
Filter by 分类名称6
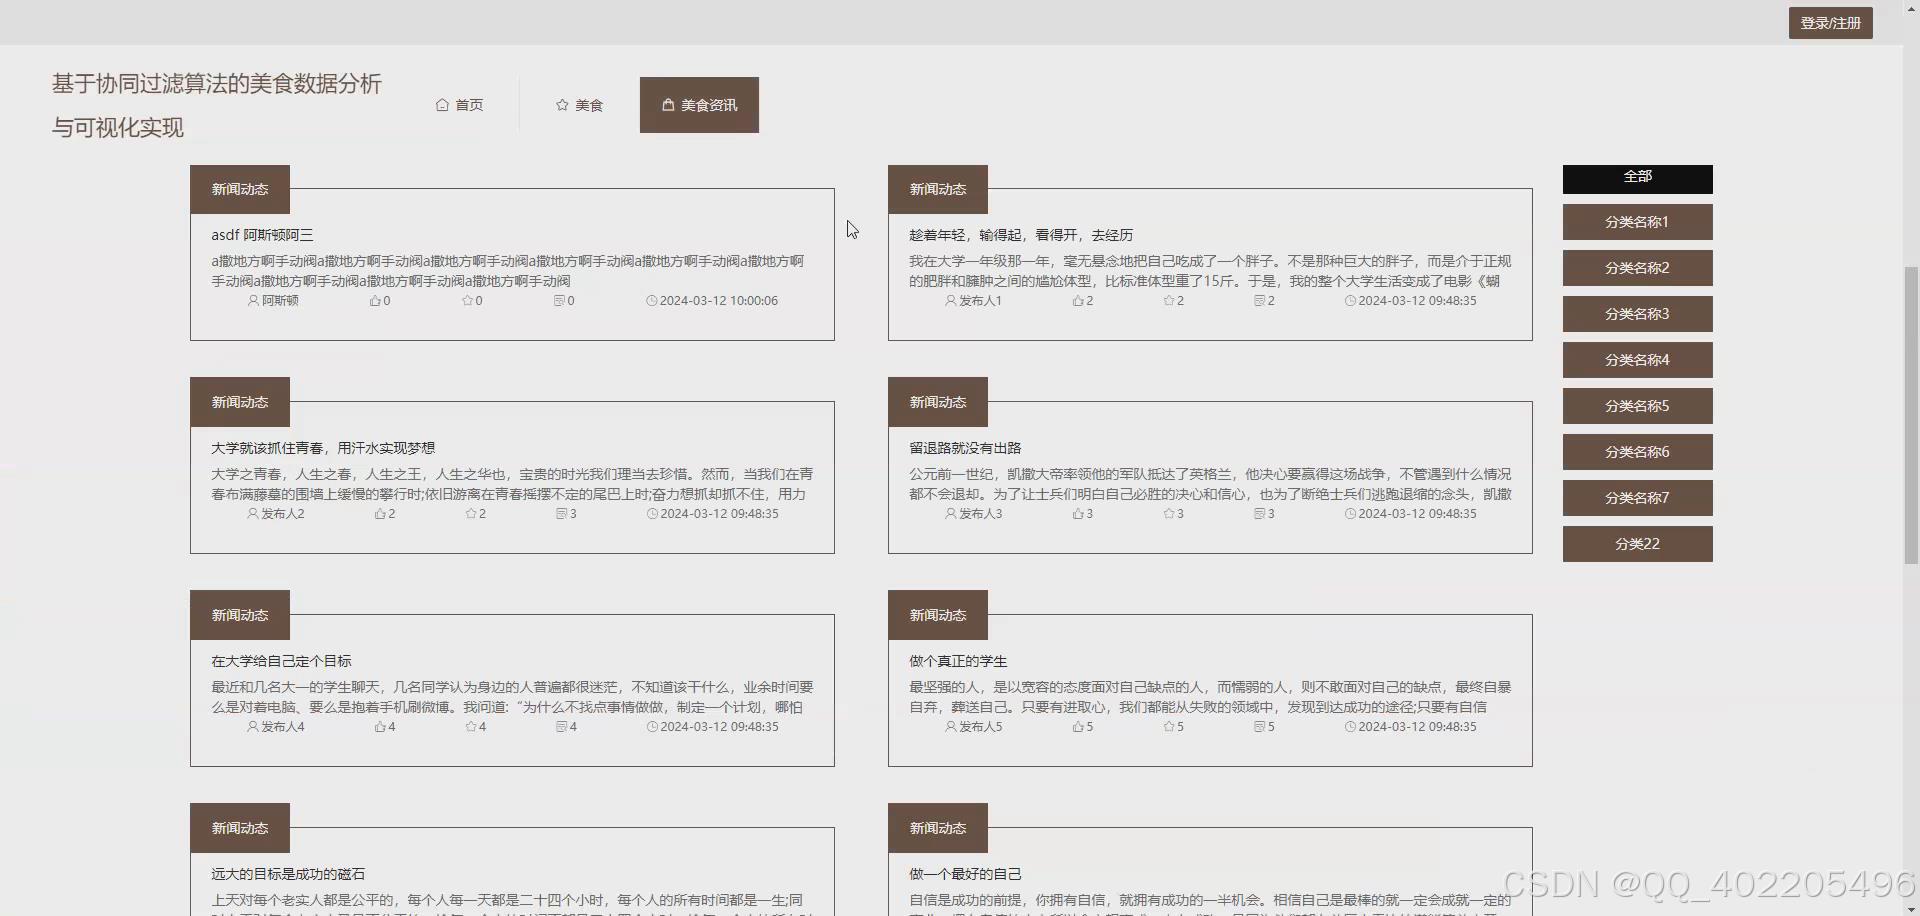click(1637, 452)
